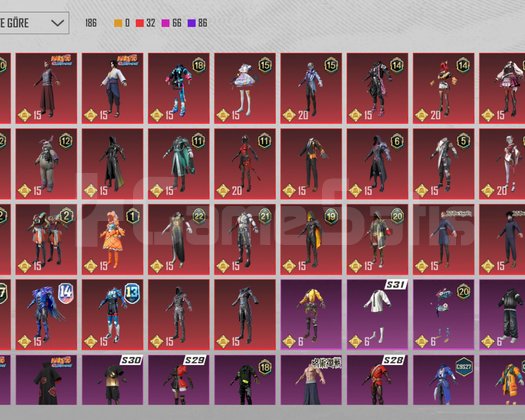Select the orange dress outfit with badge 1
Image resolution: width=525 pixels, height=420 pixels.
pos(113,239)
